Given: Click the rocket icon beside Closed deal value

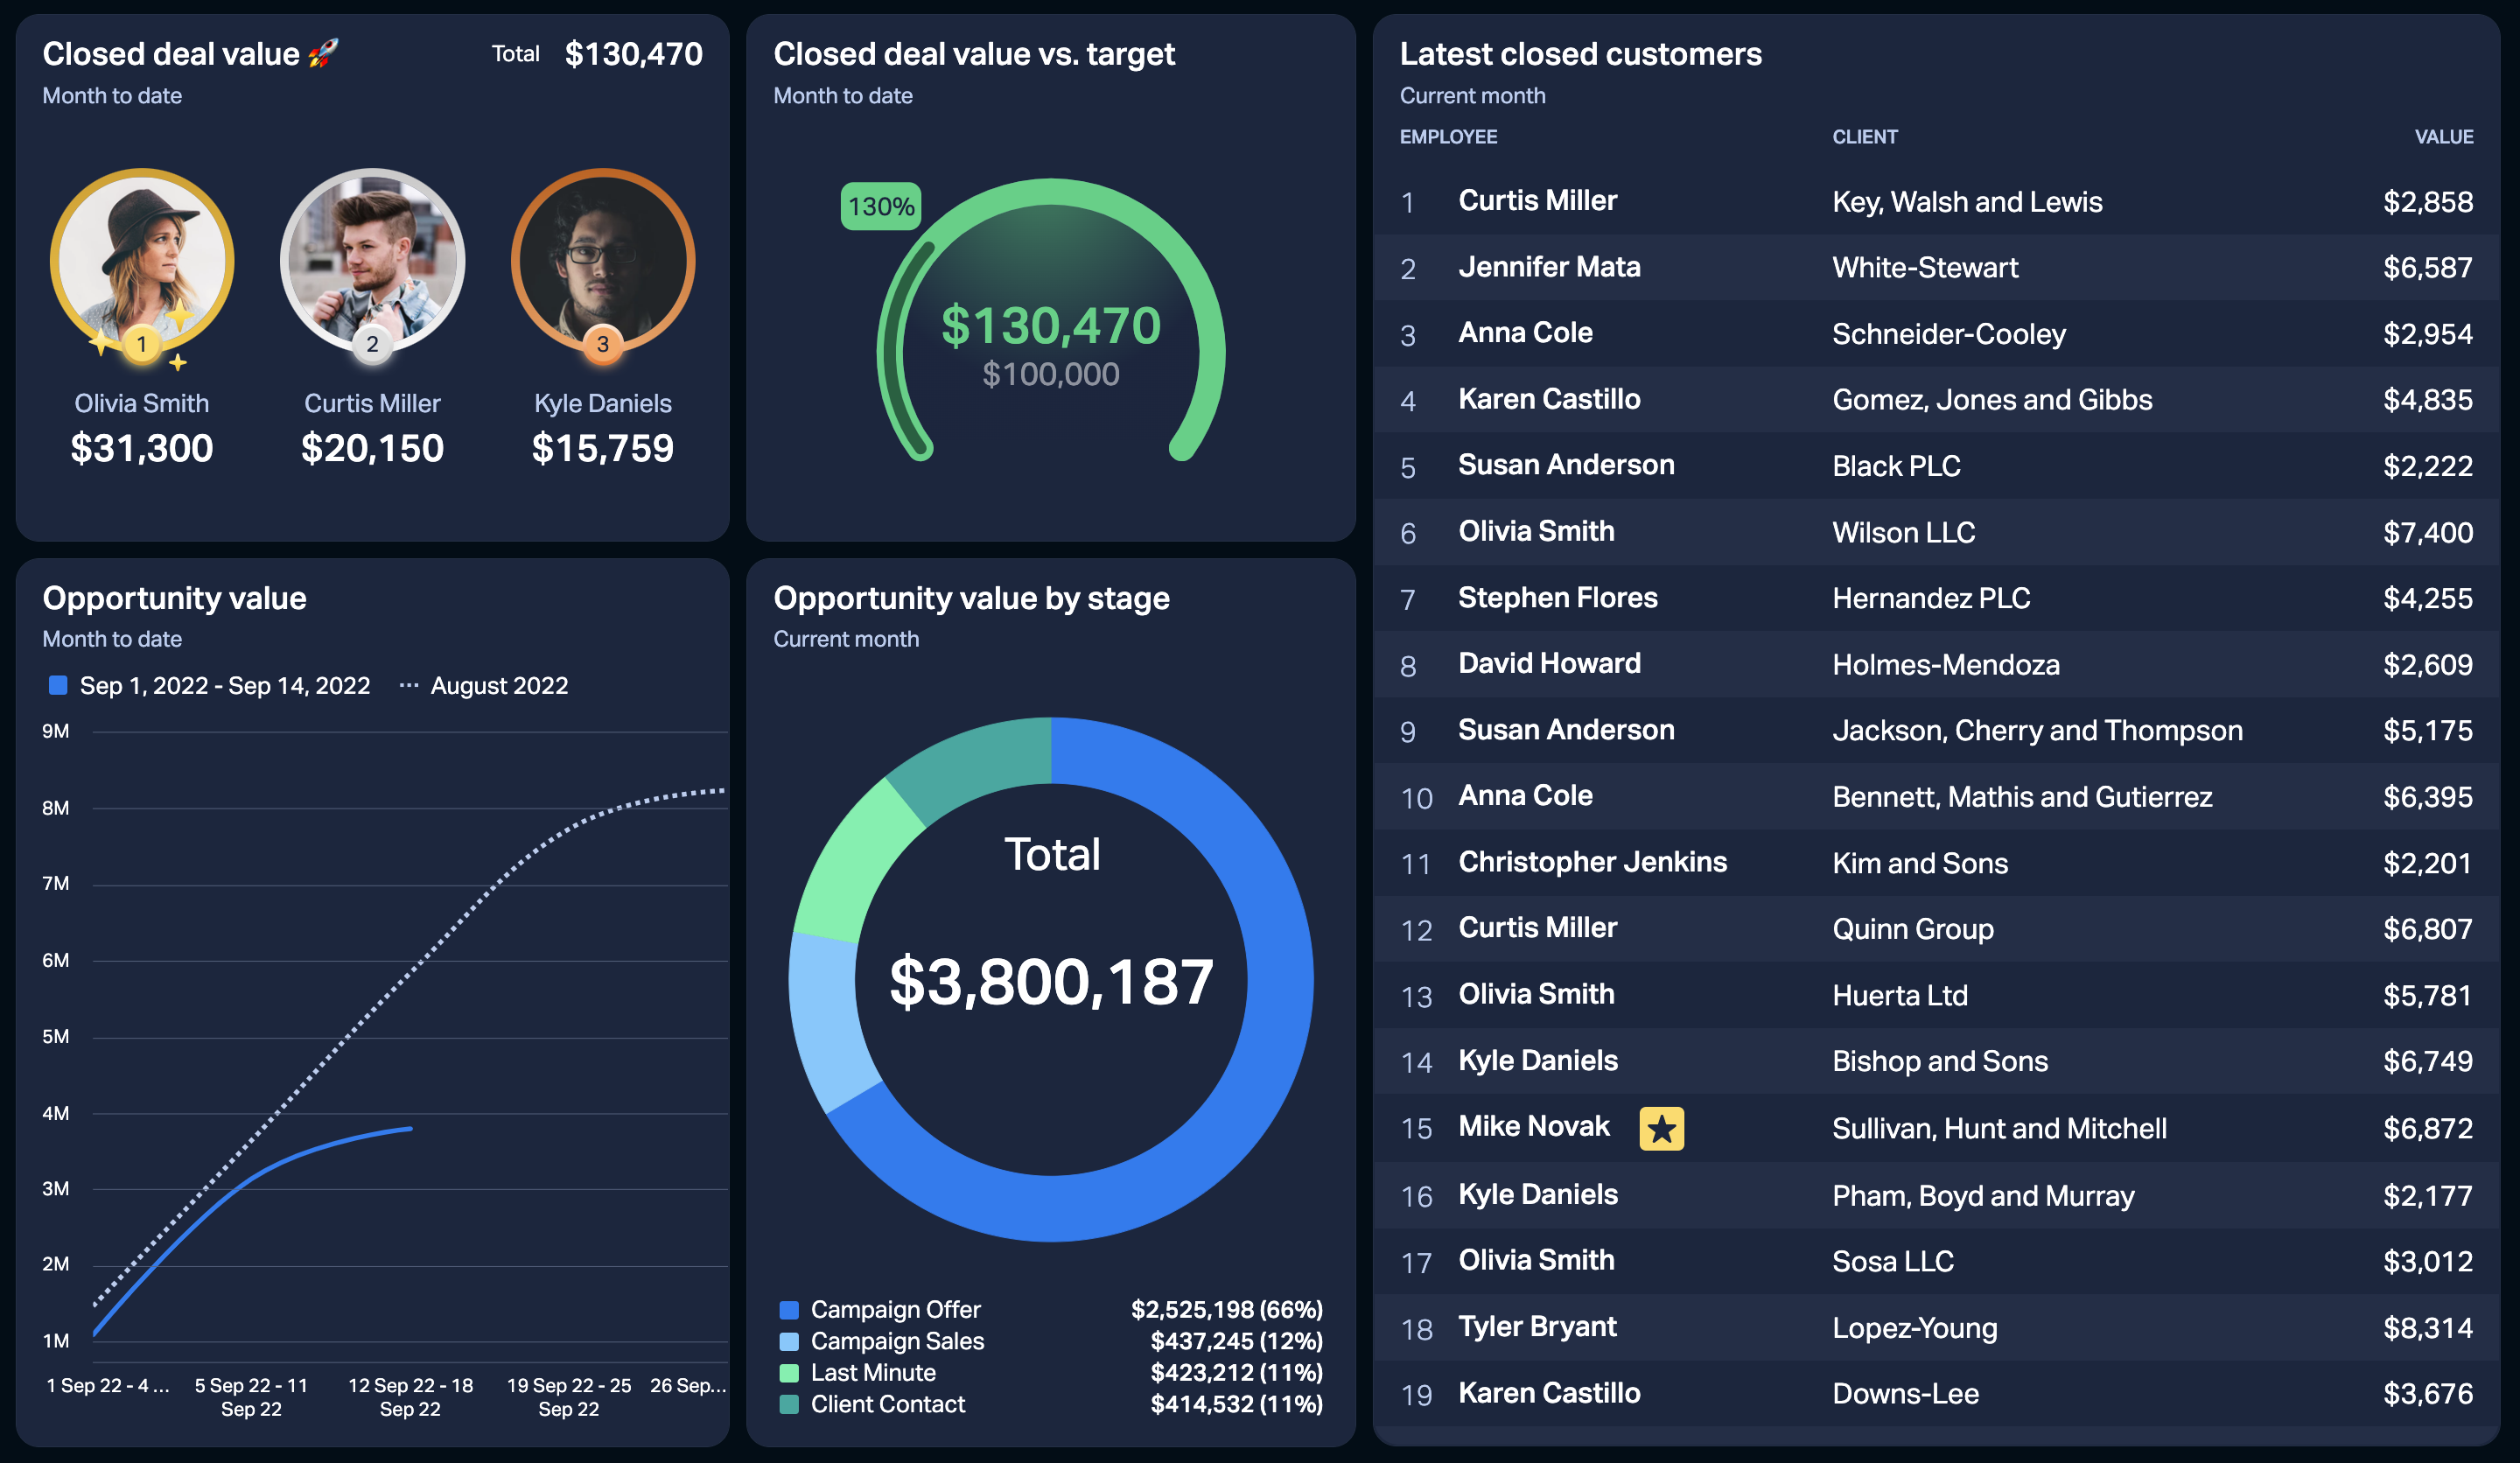Looking at the screenshot, I should (x=323, y=53).
